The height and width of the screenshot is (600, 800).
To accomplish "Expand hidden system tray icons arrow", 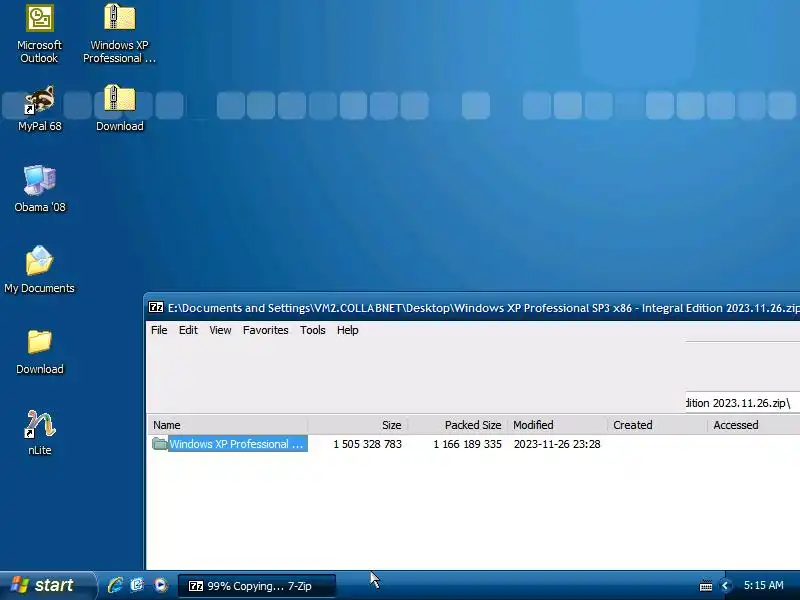I will tap(725, 585).
